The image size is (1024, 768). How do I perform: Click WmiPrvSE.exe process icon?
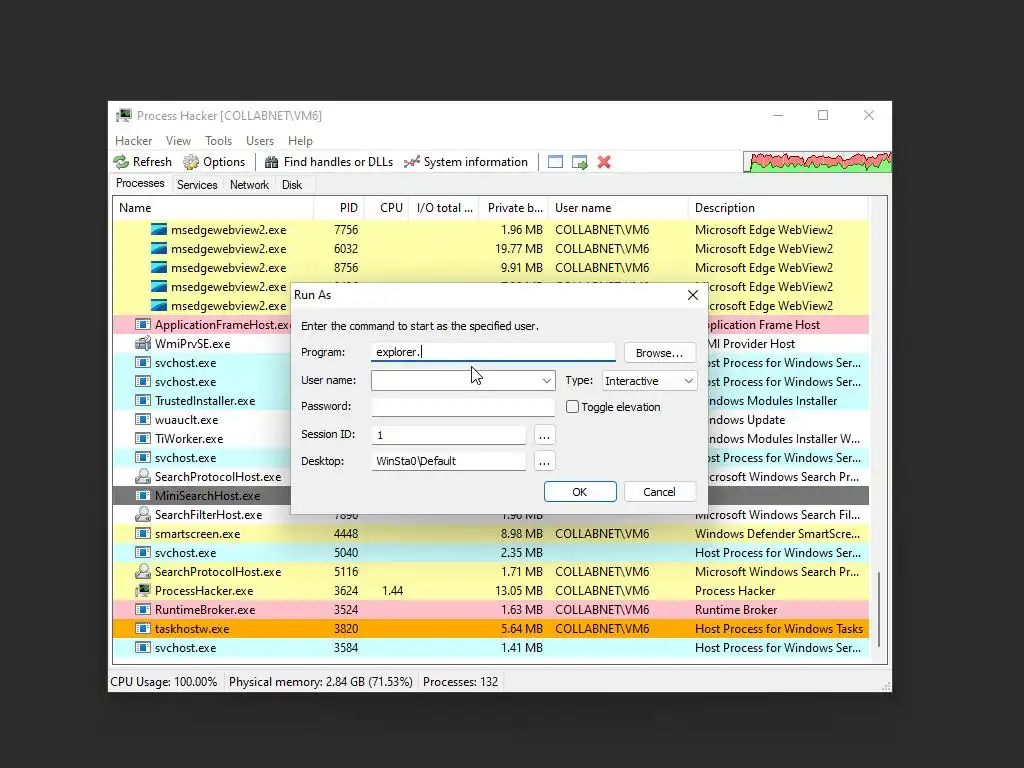pyautogui.click(x=142, y=343)
